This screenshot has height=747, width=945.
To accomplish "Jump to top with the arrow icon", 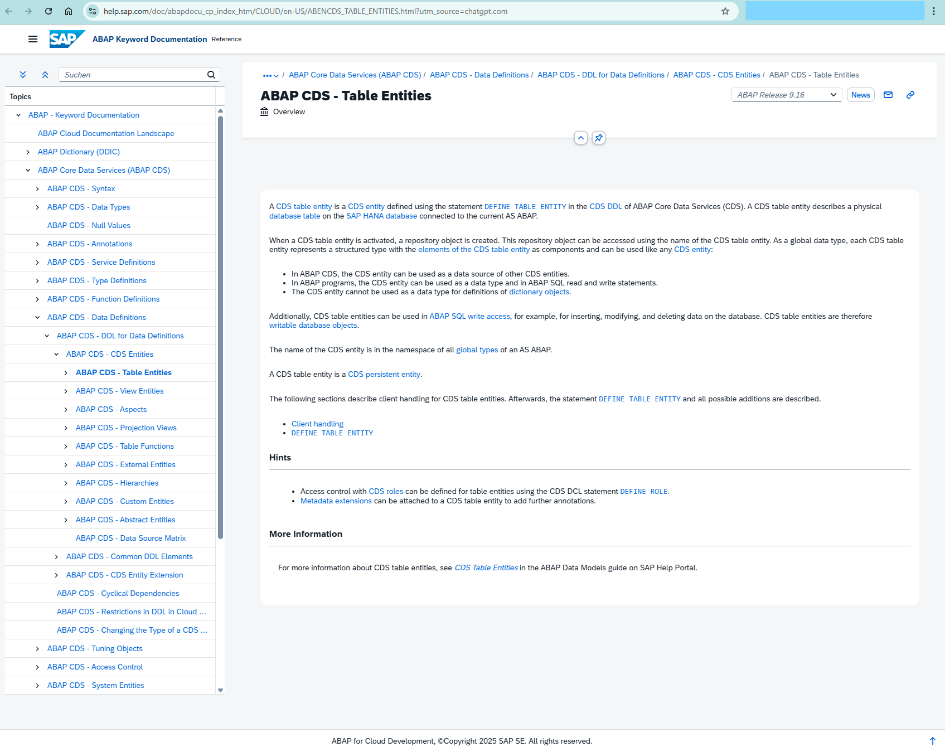I will [x=932, y=741].
